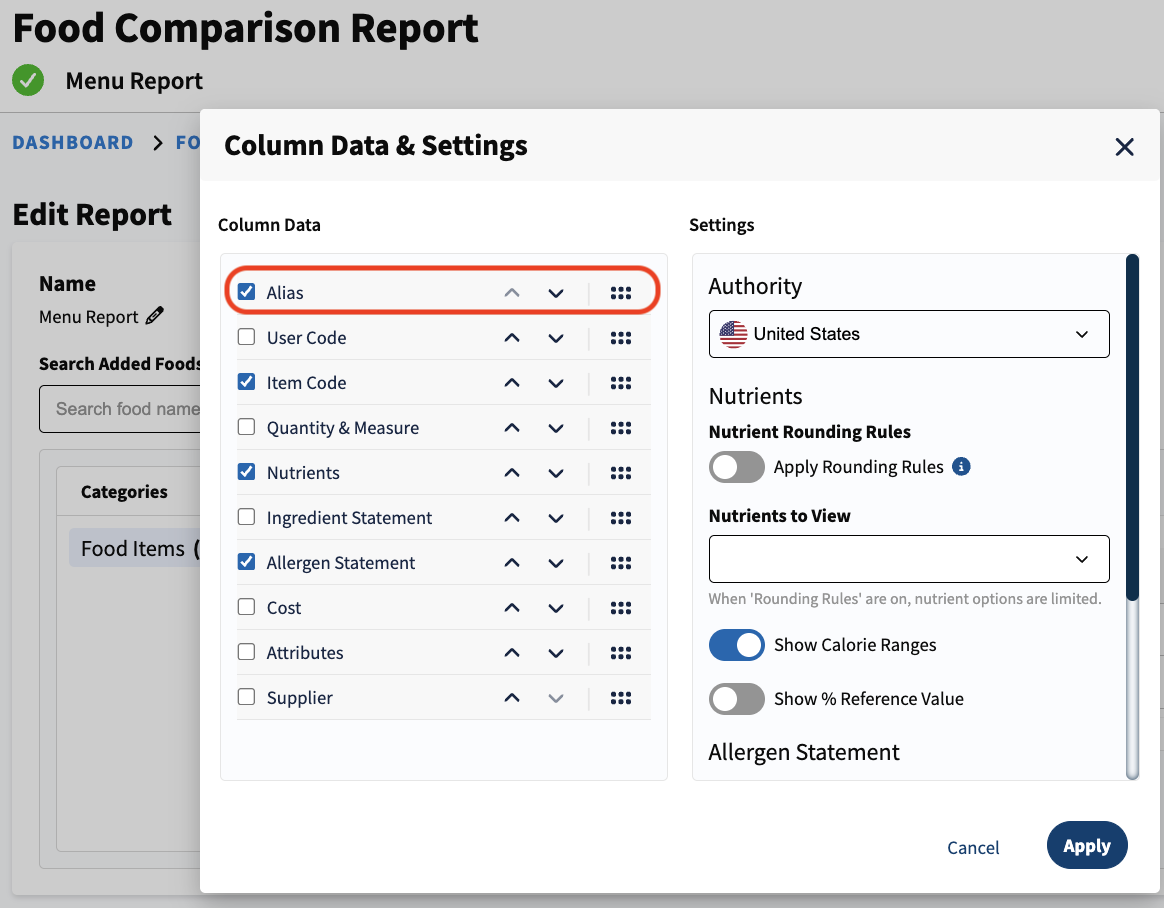Move Attributes row up
Screen dimensions: 1164x908
click(511, 653)
